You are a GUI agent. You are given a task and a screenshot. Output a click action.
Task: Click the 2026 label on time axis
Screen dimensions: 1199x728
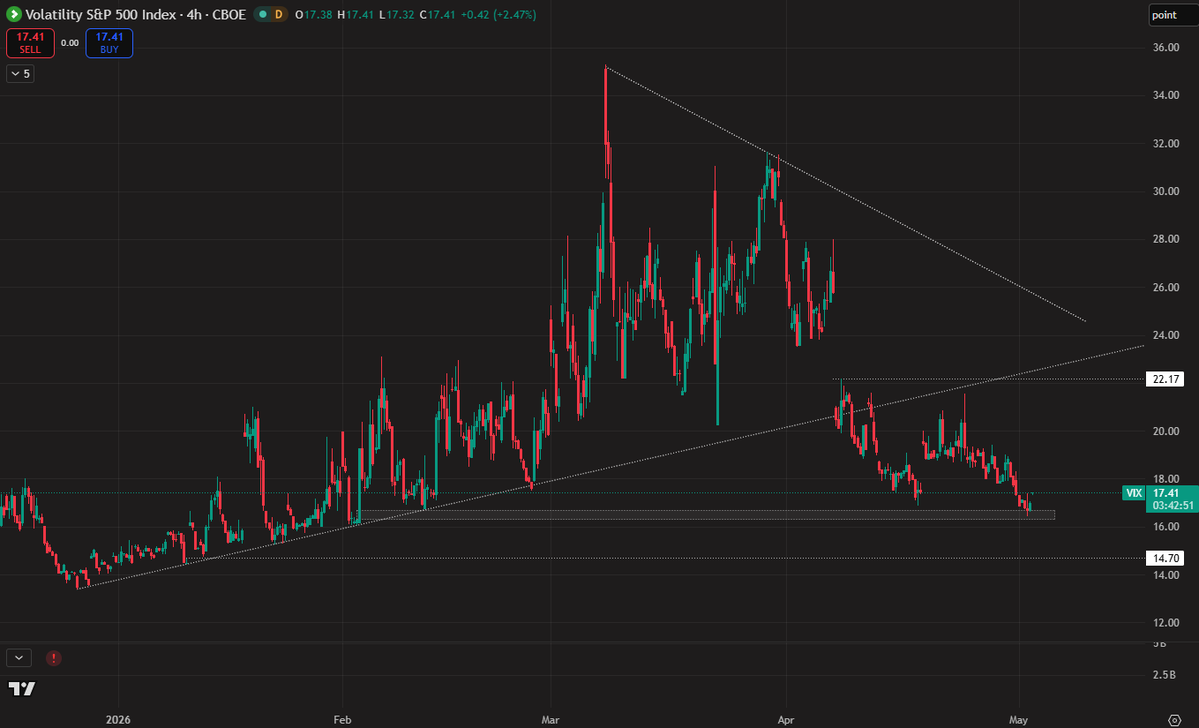click(x=119, y=720)
